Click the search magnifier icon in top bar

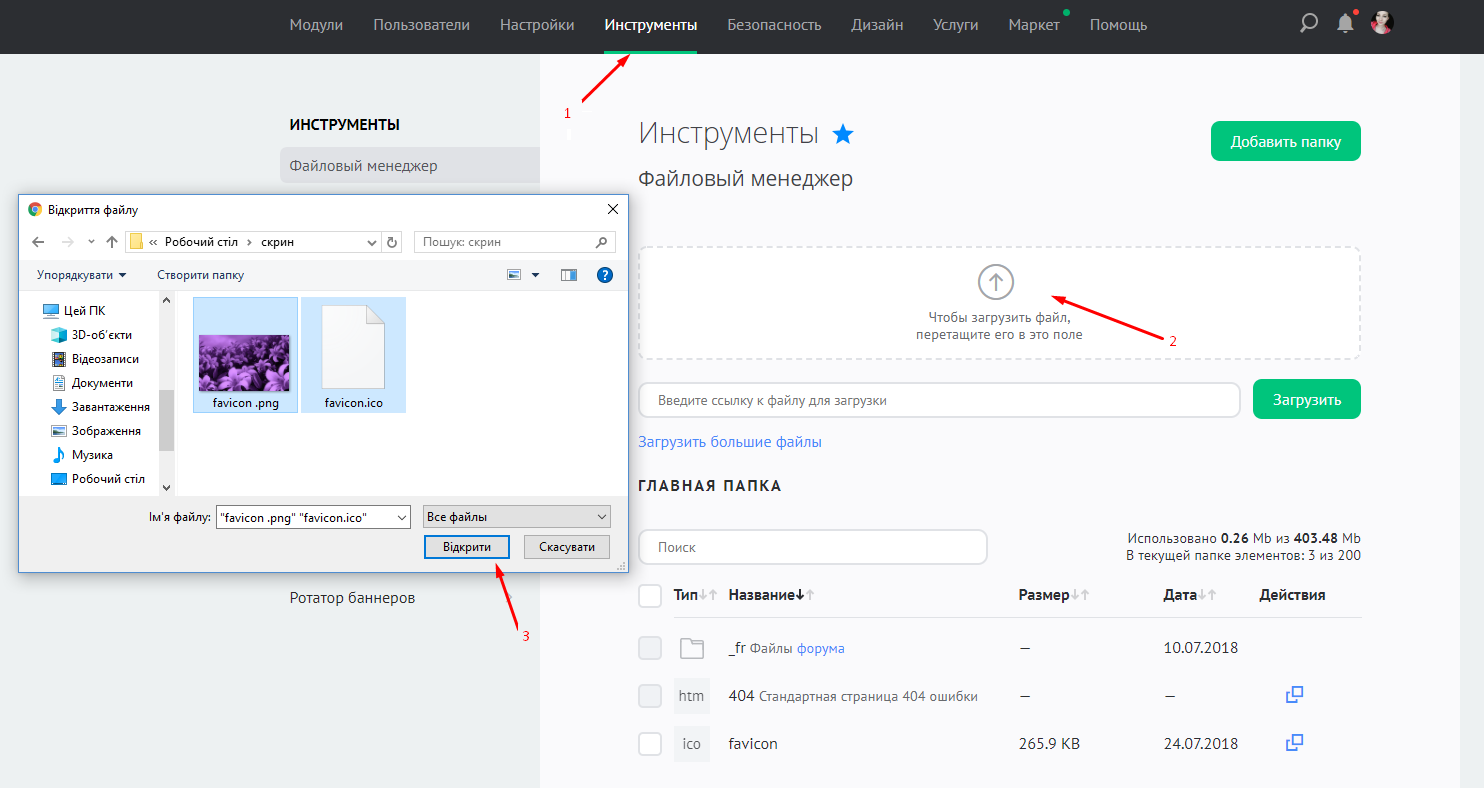pos(1308,23)
